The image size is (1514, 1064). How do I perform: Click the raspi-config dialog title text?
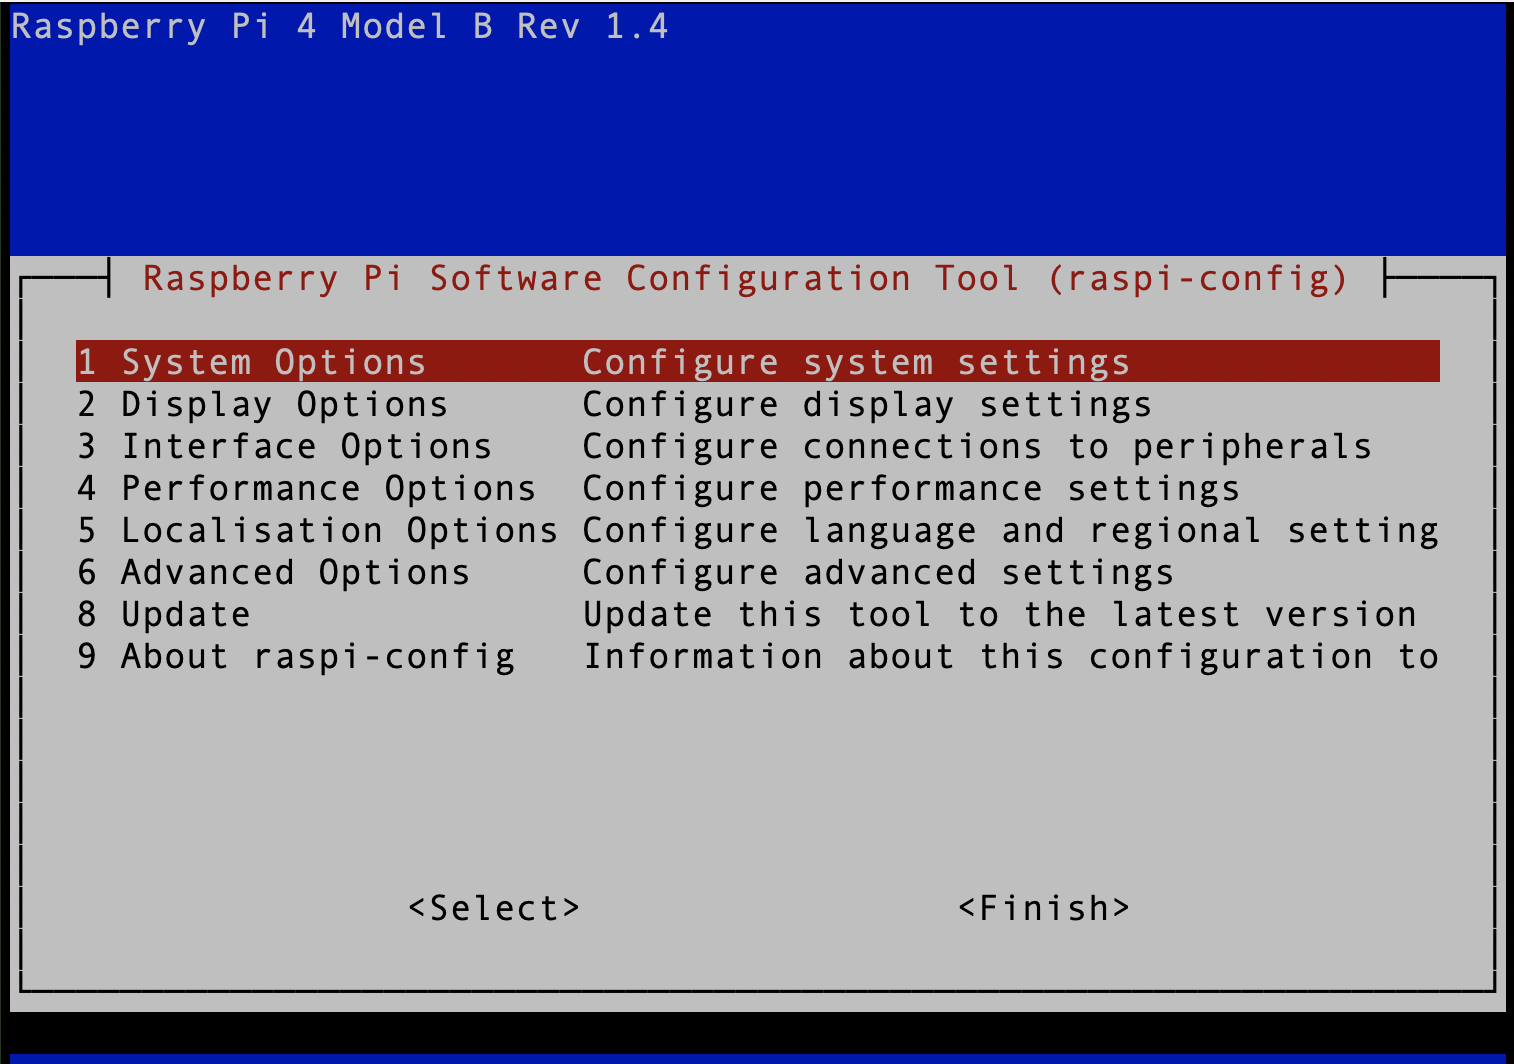[746, 278]
